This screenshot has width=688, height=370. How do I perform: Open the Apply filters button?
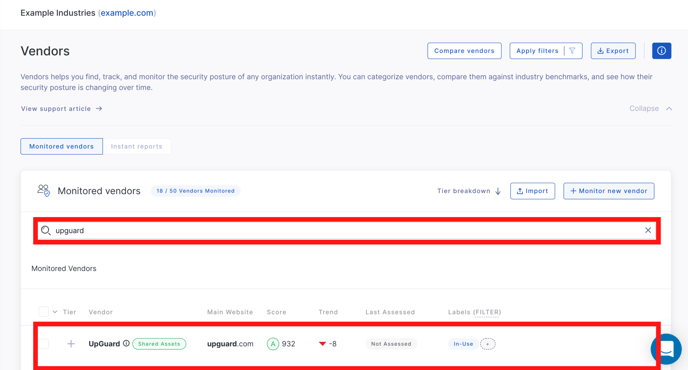[546, 51]
